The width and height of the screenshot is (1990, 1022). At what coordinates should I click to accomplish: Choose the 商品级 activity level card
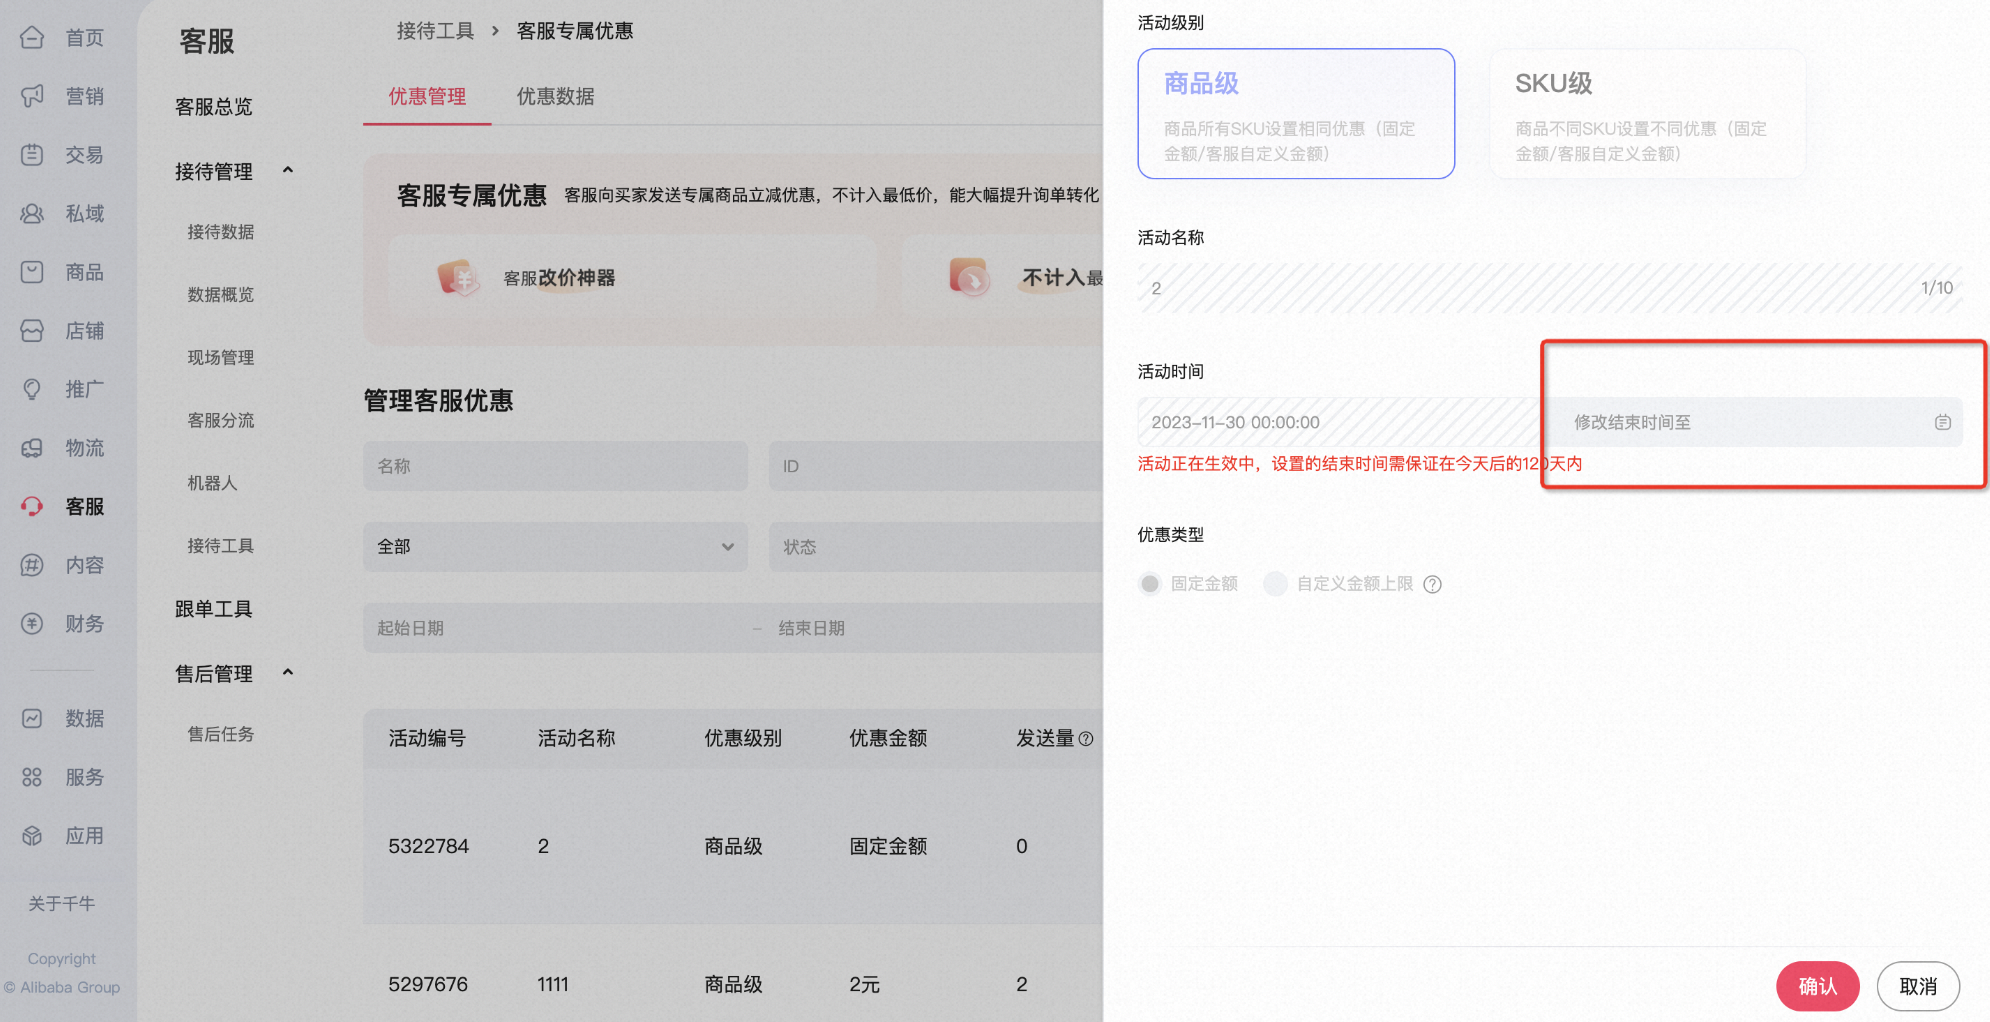click(1296, 114)
